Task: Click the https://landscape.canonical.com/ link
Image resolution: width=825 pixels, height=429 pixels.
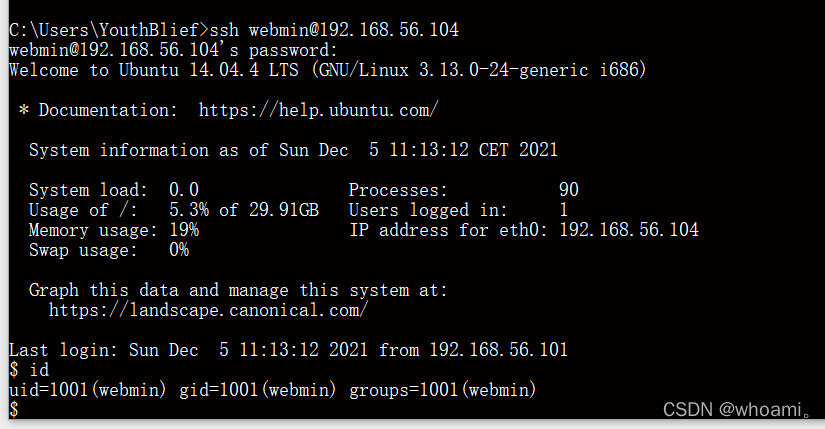Action: click(x=208, y=310)
